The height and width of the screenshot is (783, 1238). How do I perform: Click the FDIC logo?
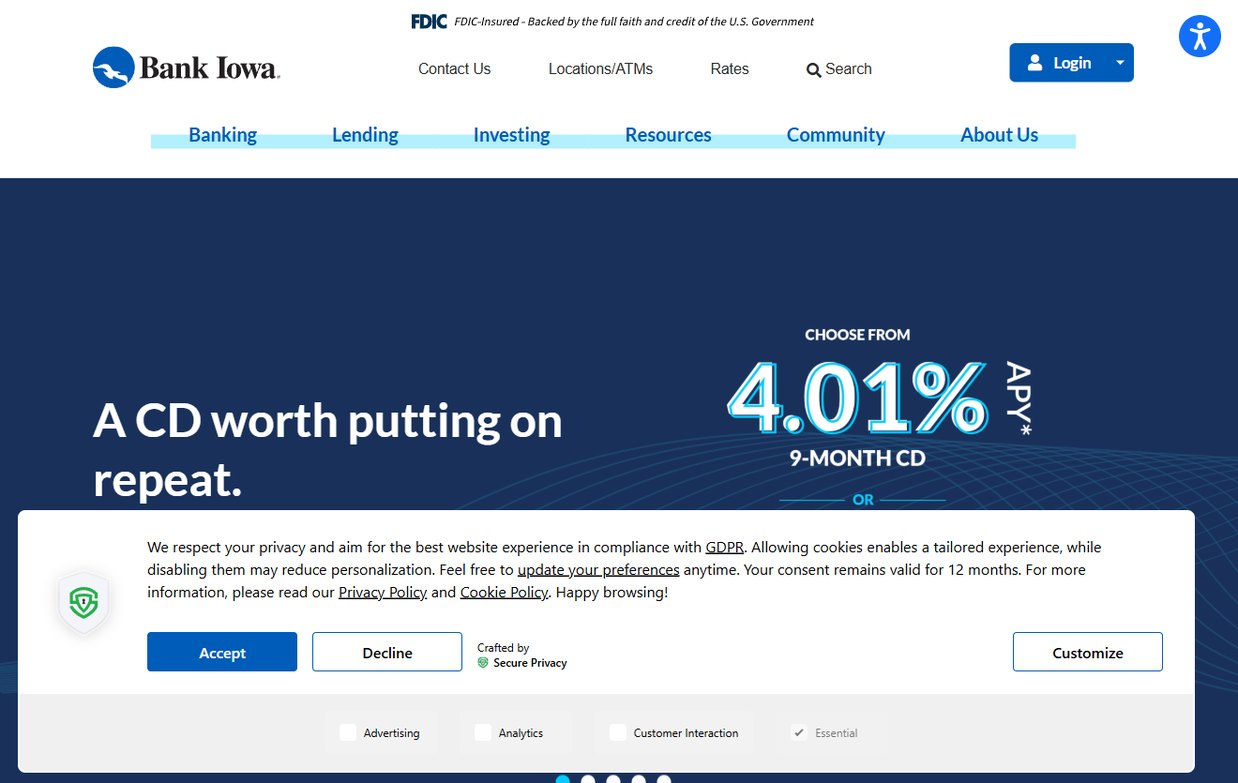(x=429, y=21)
